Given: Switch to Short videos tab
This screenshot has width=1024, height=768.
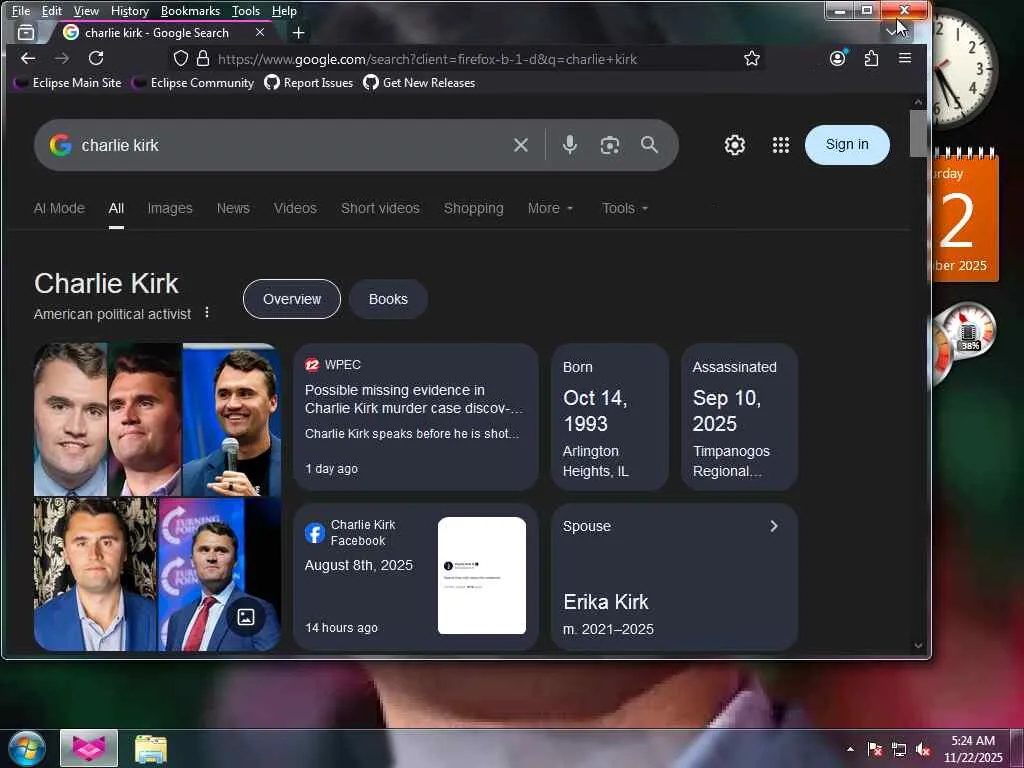Looking at the screenshot, I should (x=380, y=208).
